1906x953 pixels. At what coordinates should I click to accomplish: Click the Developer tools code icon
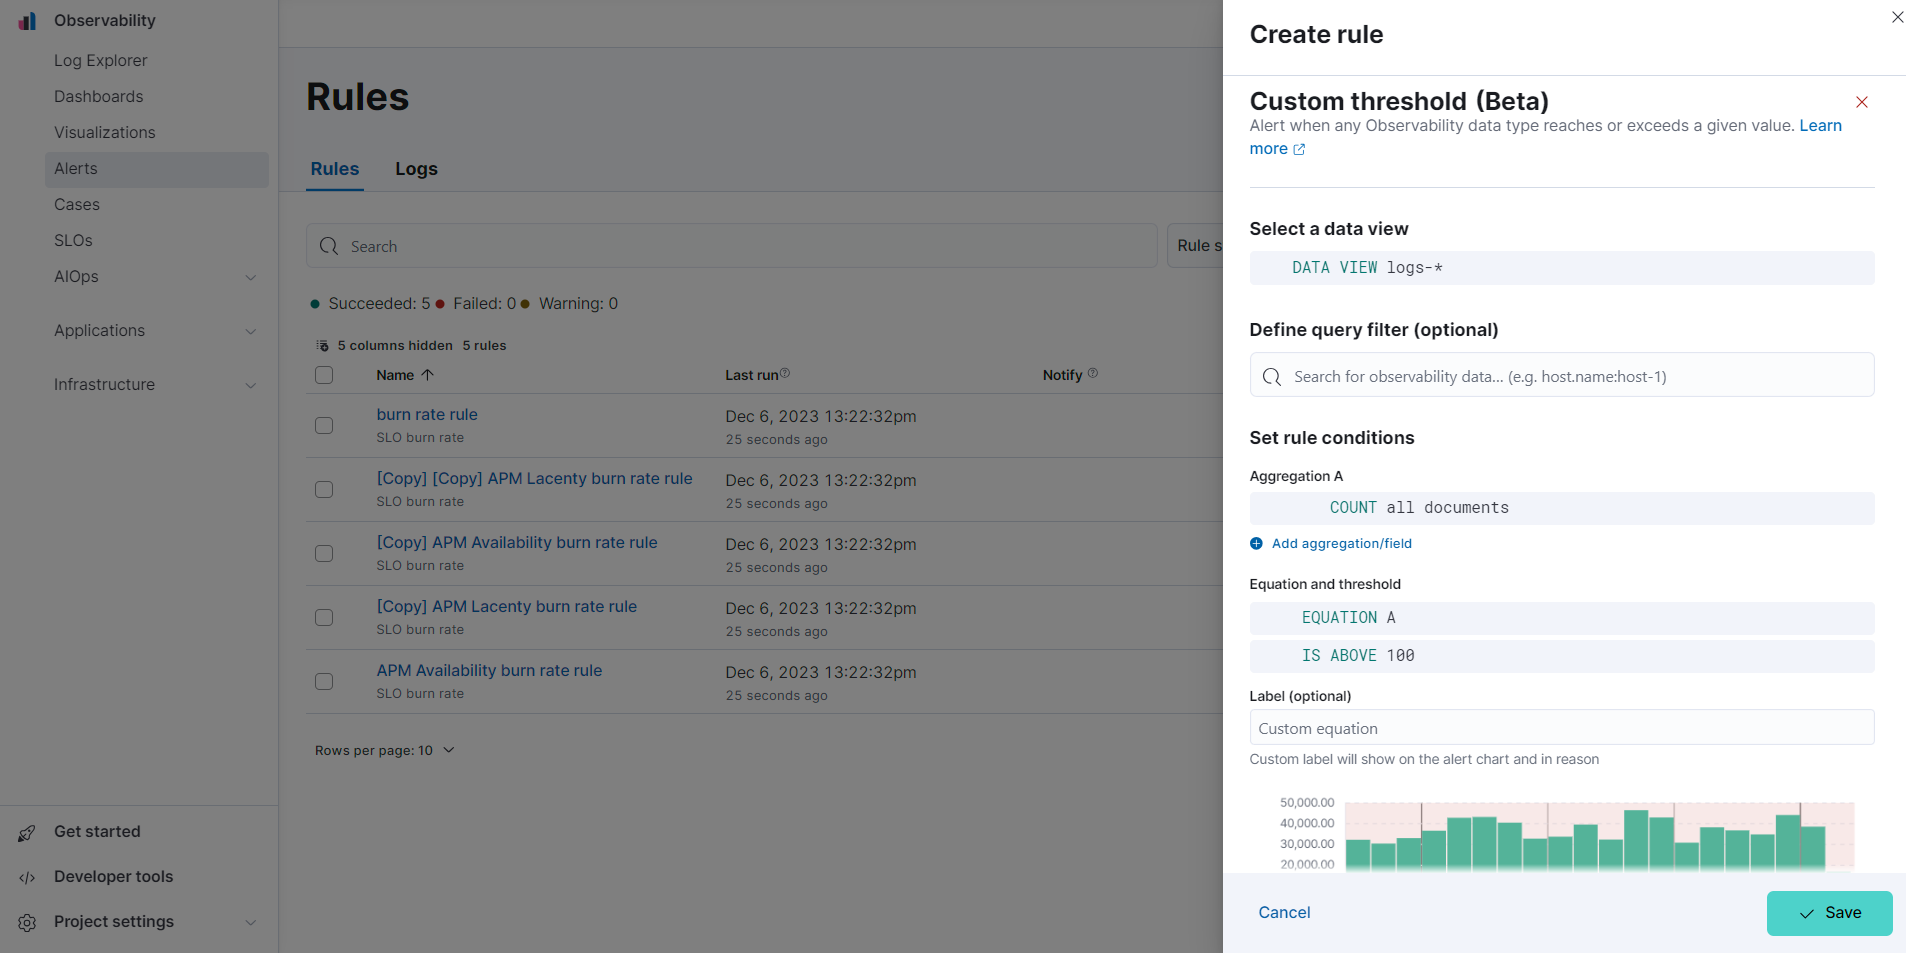tap(27, 878)
